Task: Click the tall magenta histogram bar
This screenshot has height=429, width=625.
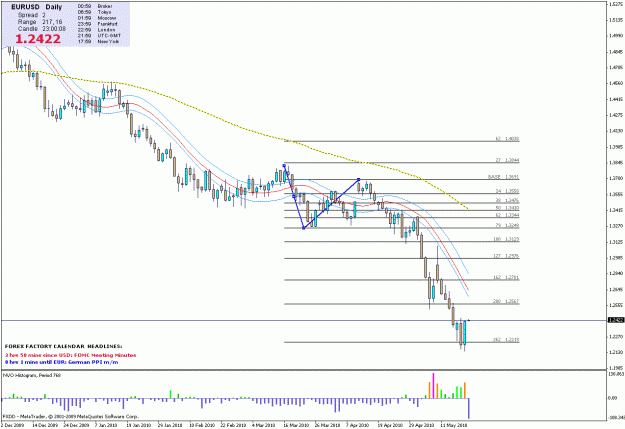Action: [x=433, y=386]
